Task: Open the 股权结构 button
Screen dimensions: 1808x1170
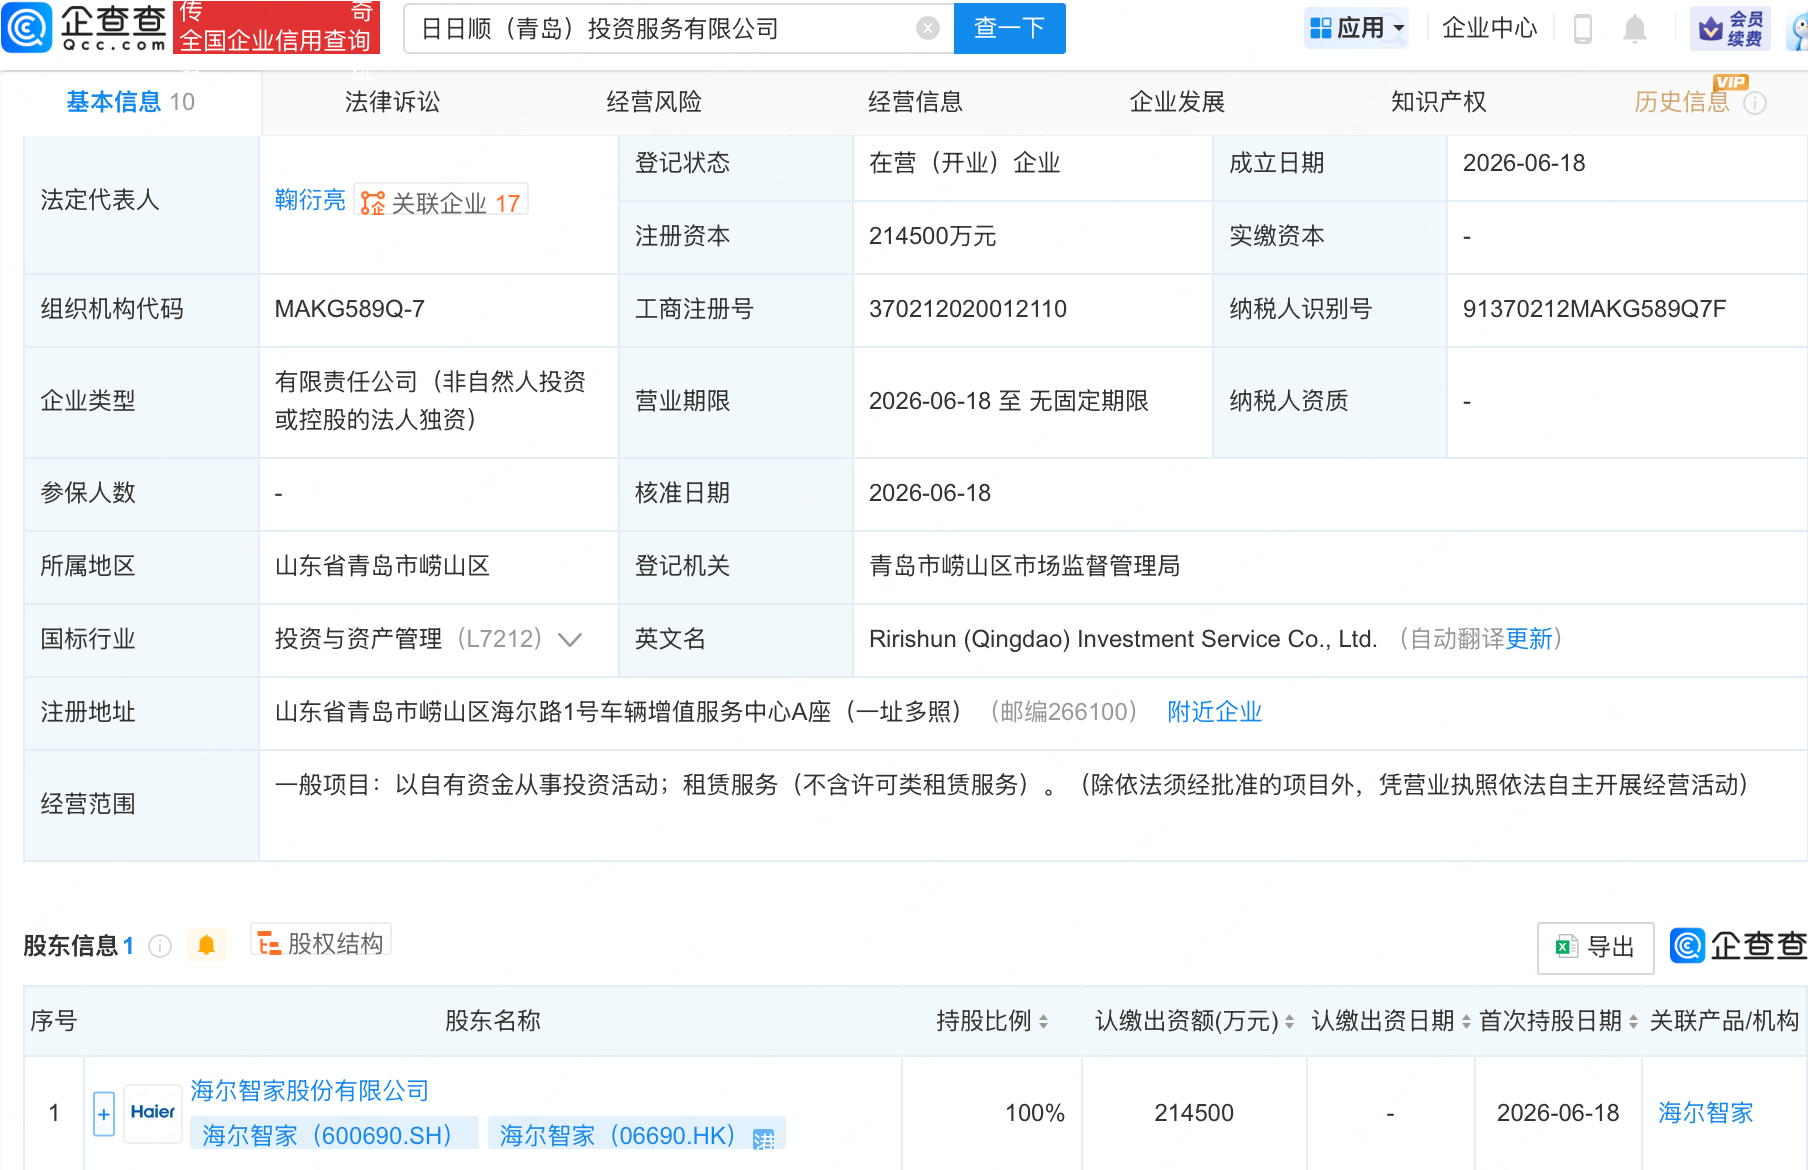Action: (x=321, y=943)
